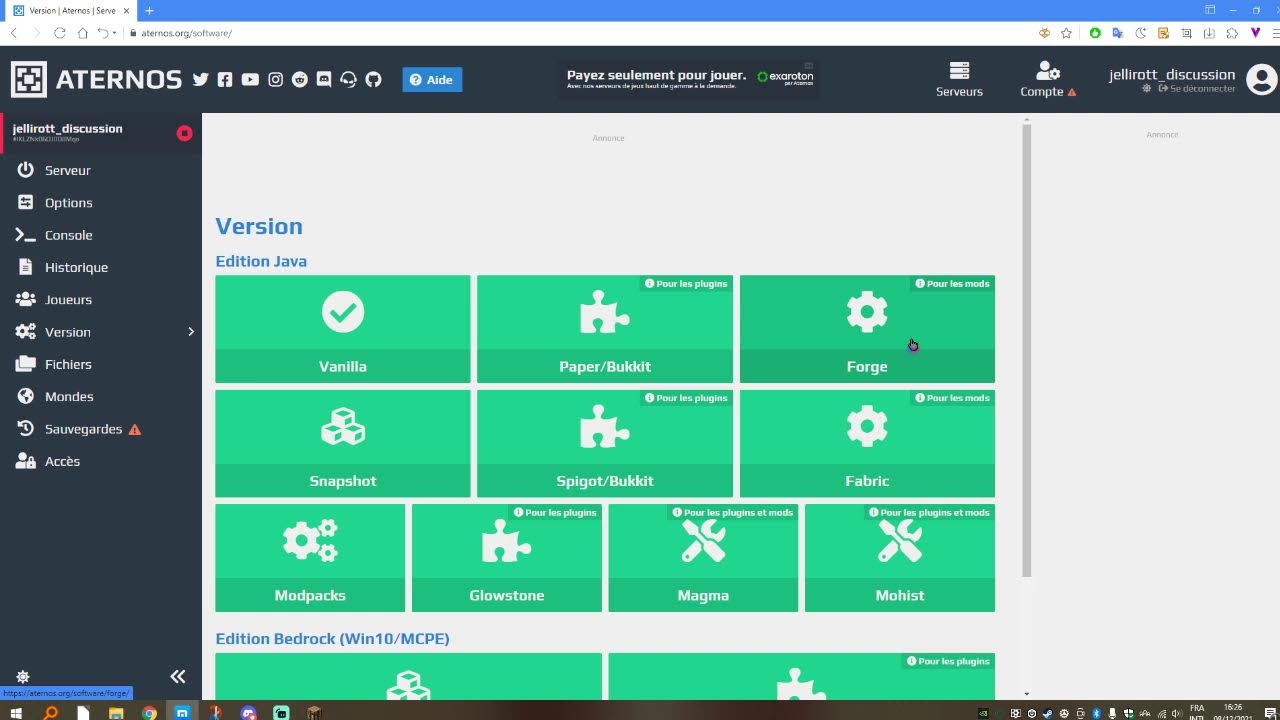Open browser extensions puzzle icon
This screenshot has height=720, width=1280.
pos(1232,33)
